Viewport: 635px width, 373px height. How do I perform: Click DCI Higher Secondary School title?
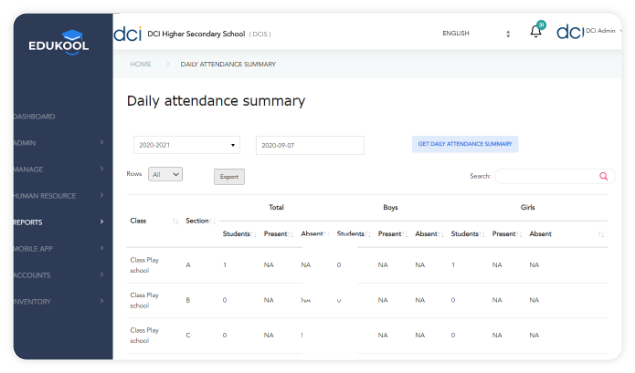pyautogui.click(x=196, y=34)
